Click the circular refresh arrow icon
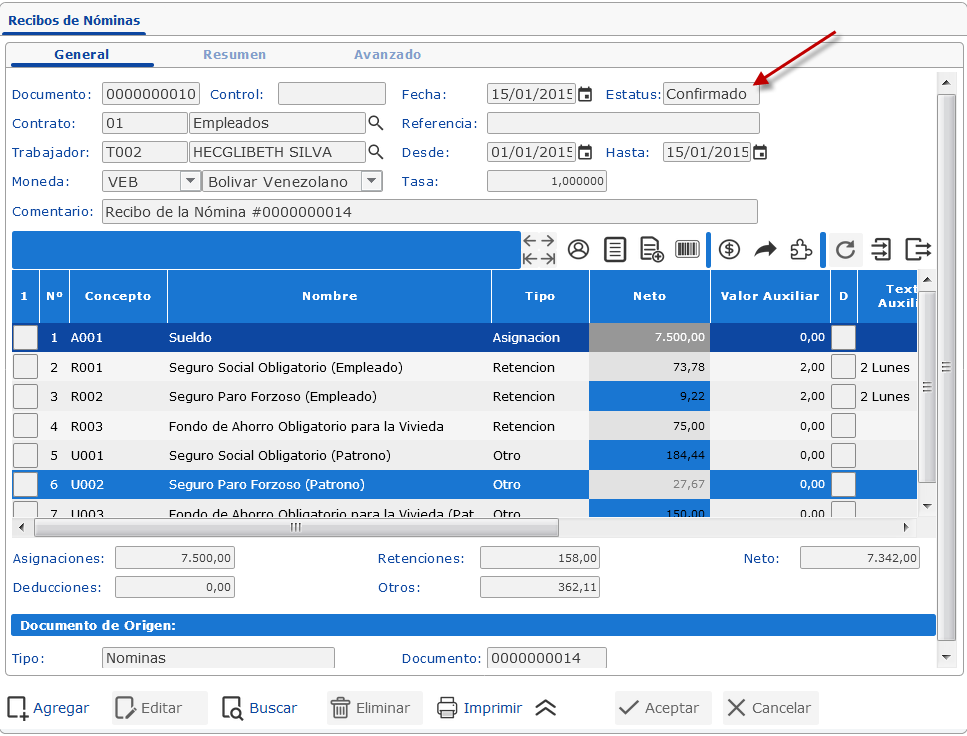 [x=845, y=250]
